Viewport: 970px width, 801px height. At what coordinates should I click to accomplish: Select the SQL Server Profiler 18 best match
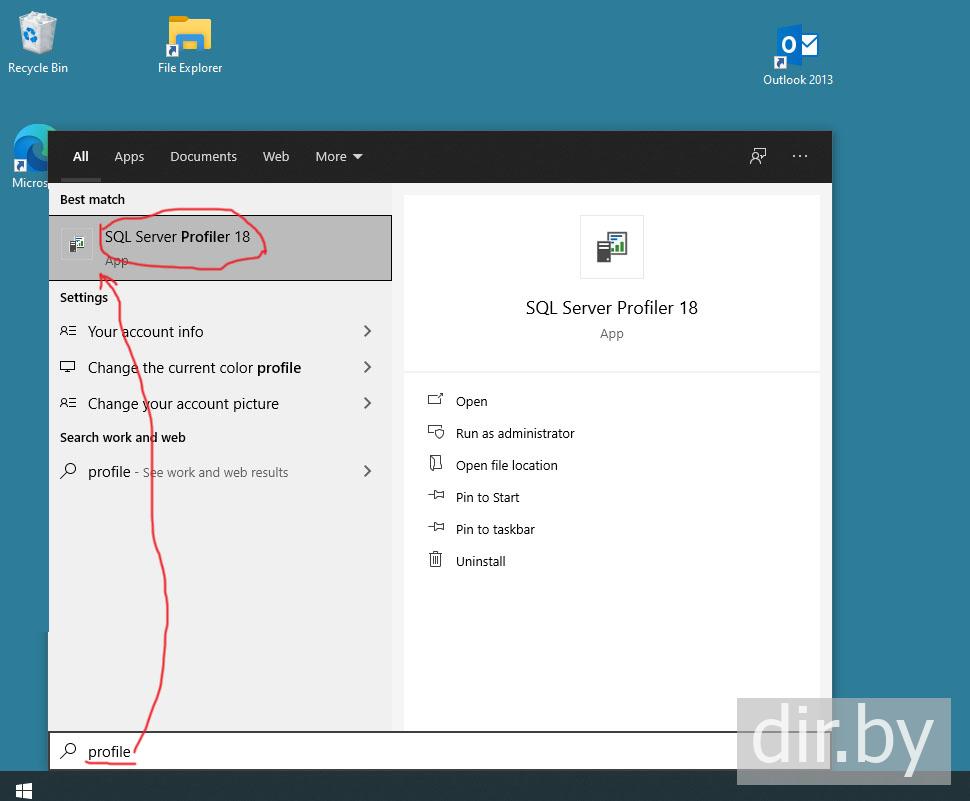[220, 247]
